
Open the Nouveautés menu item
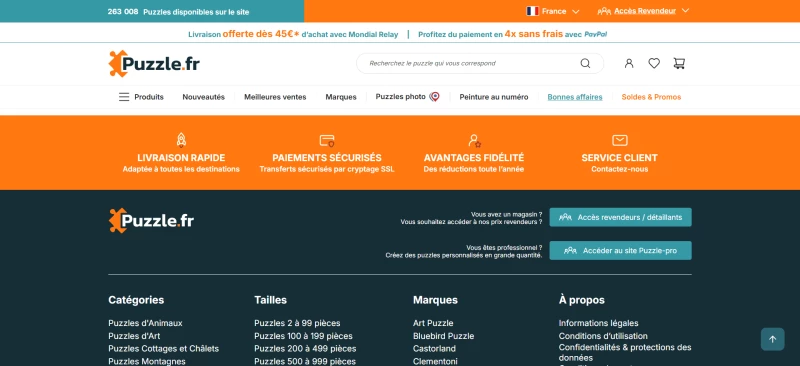[204, 97]
